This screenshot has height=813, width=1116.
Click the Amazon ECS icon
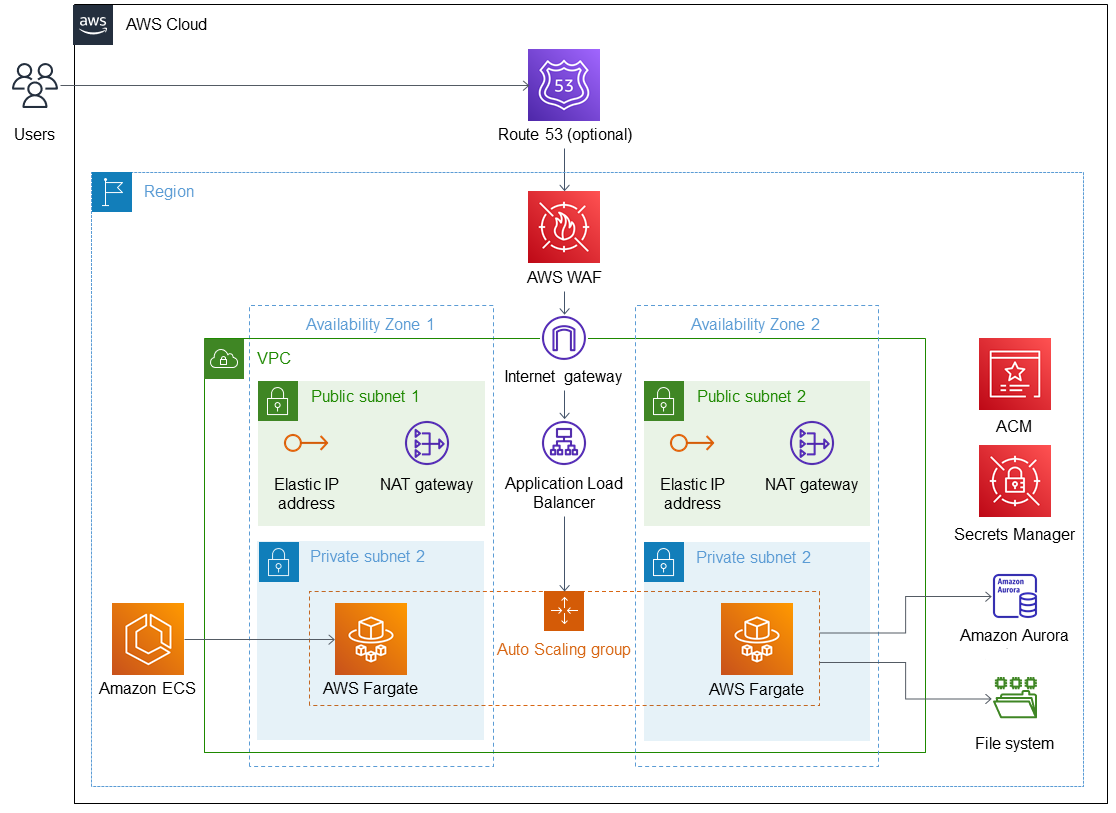[x=148, y=639]
